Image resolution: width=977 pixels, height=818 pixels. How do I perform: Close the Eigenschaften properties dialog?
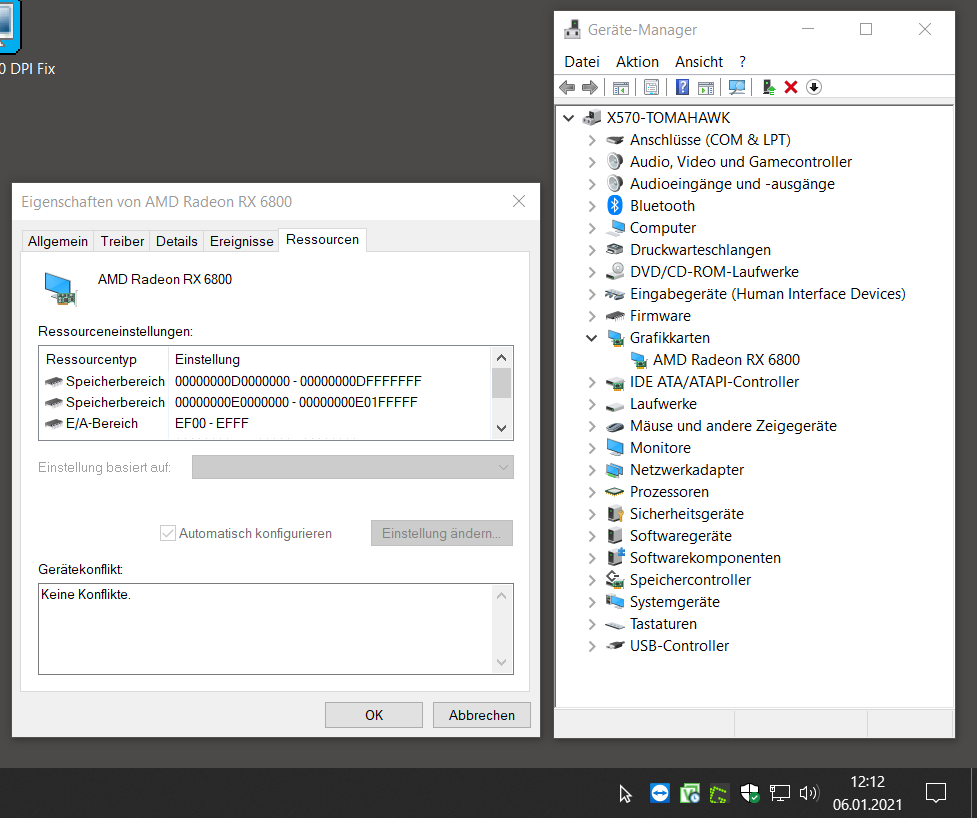(x=519, y=201)
